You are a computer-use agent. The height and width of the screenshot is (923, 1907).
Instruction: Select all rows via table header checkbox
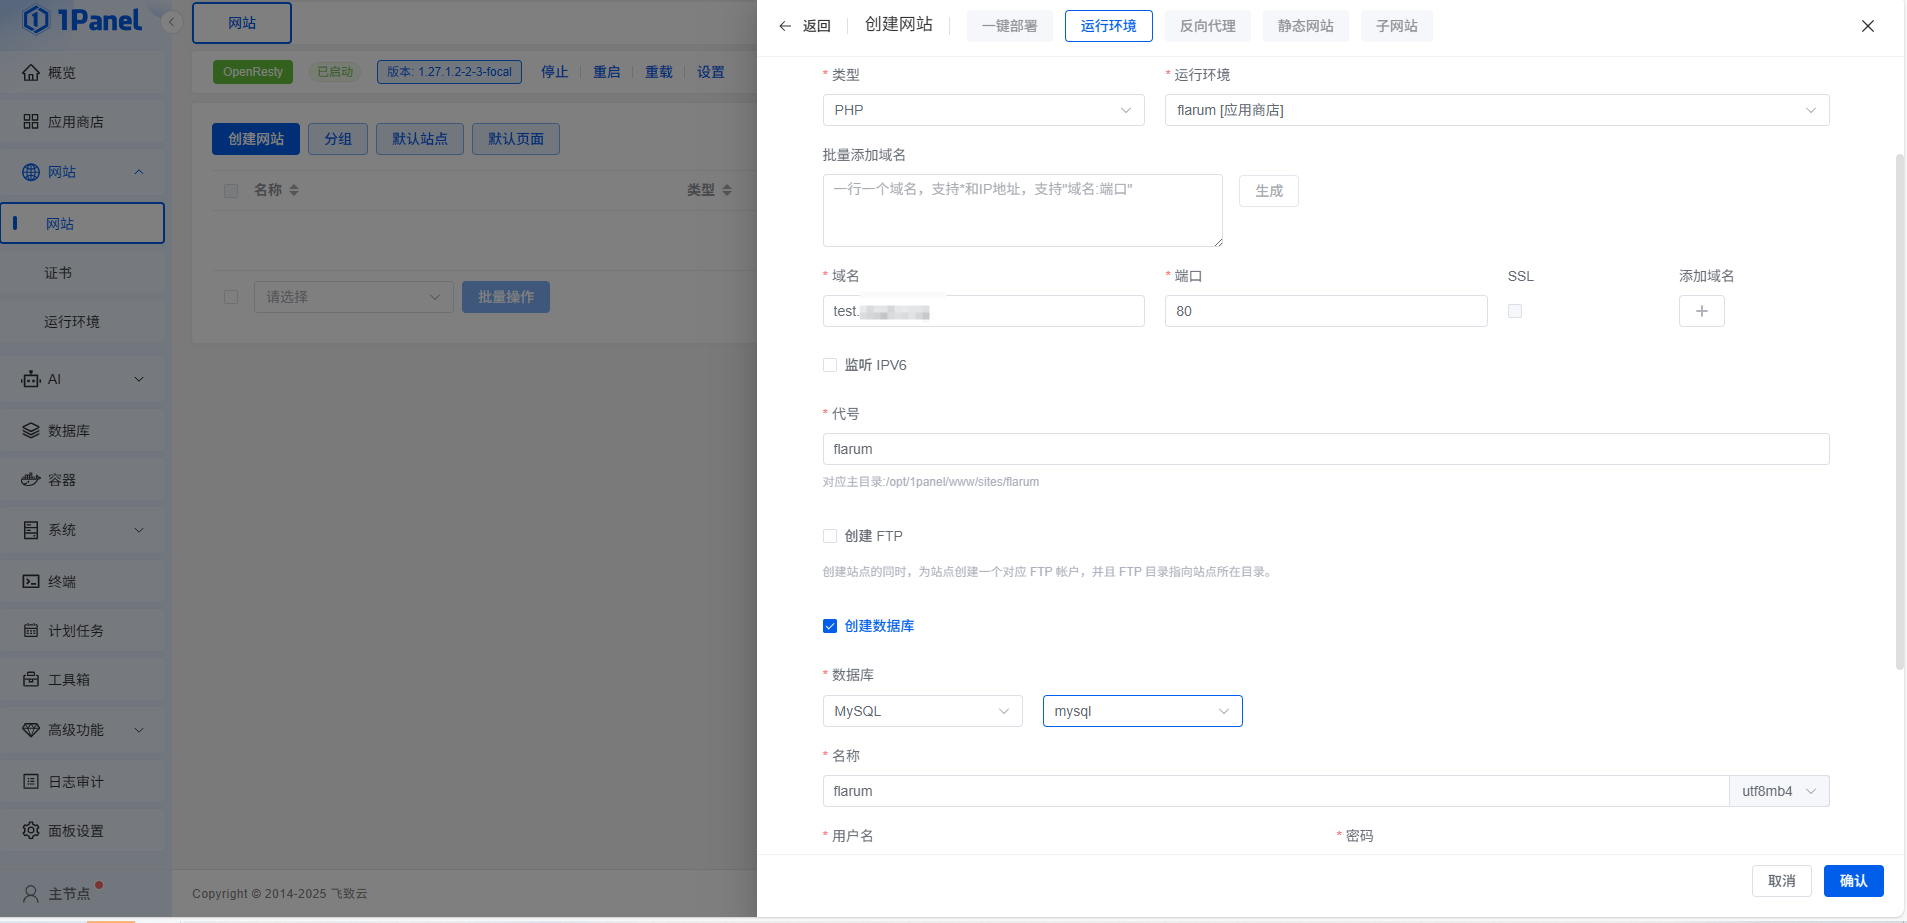(x=231, y=190)
